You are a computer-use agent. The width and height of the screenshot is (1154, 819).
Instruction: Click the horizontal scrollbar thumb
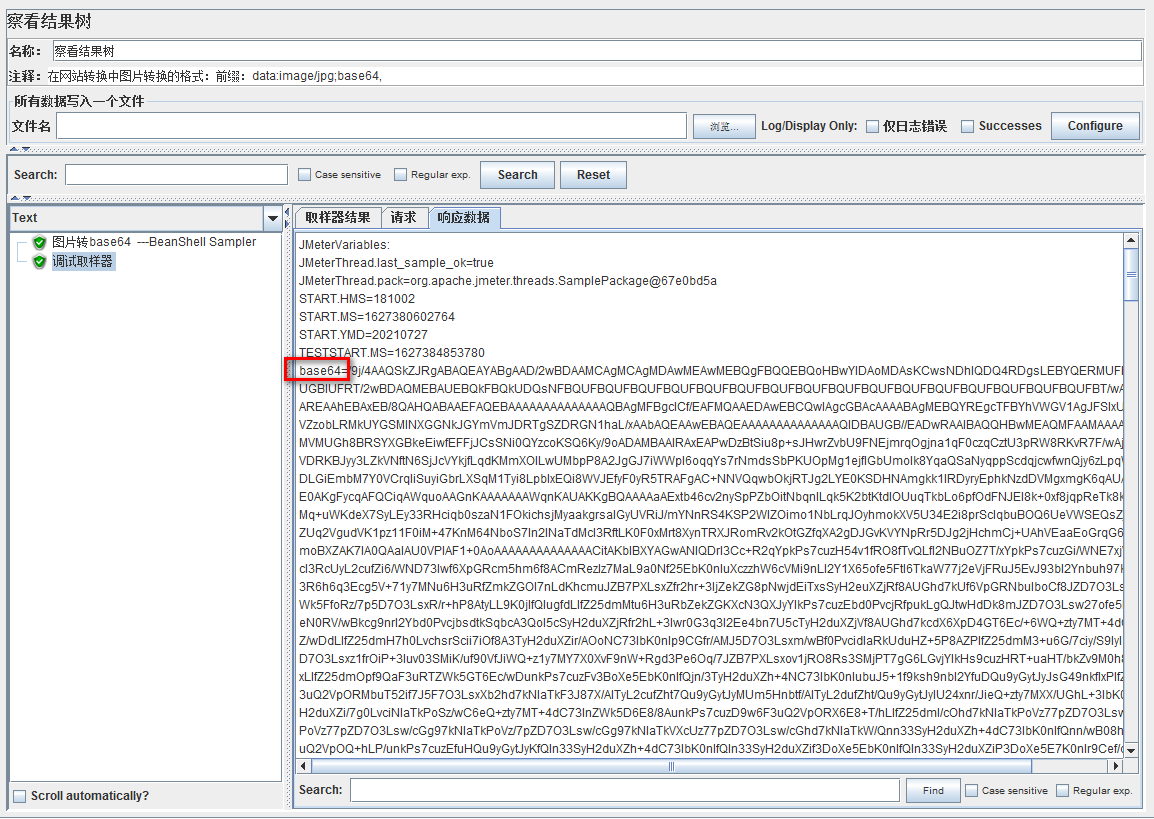coord(671,766)
